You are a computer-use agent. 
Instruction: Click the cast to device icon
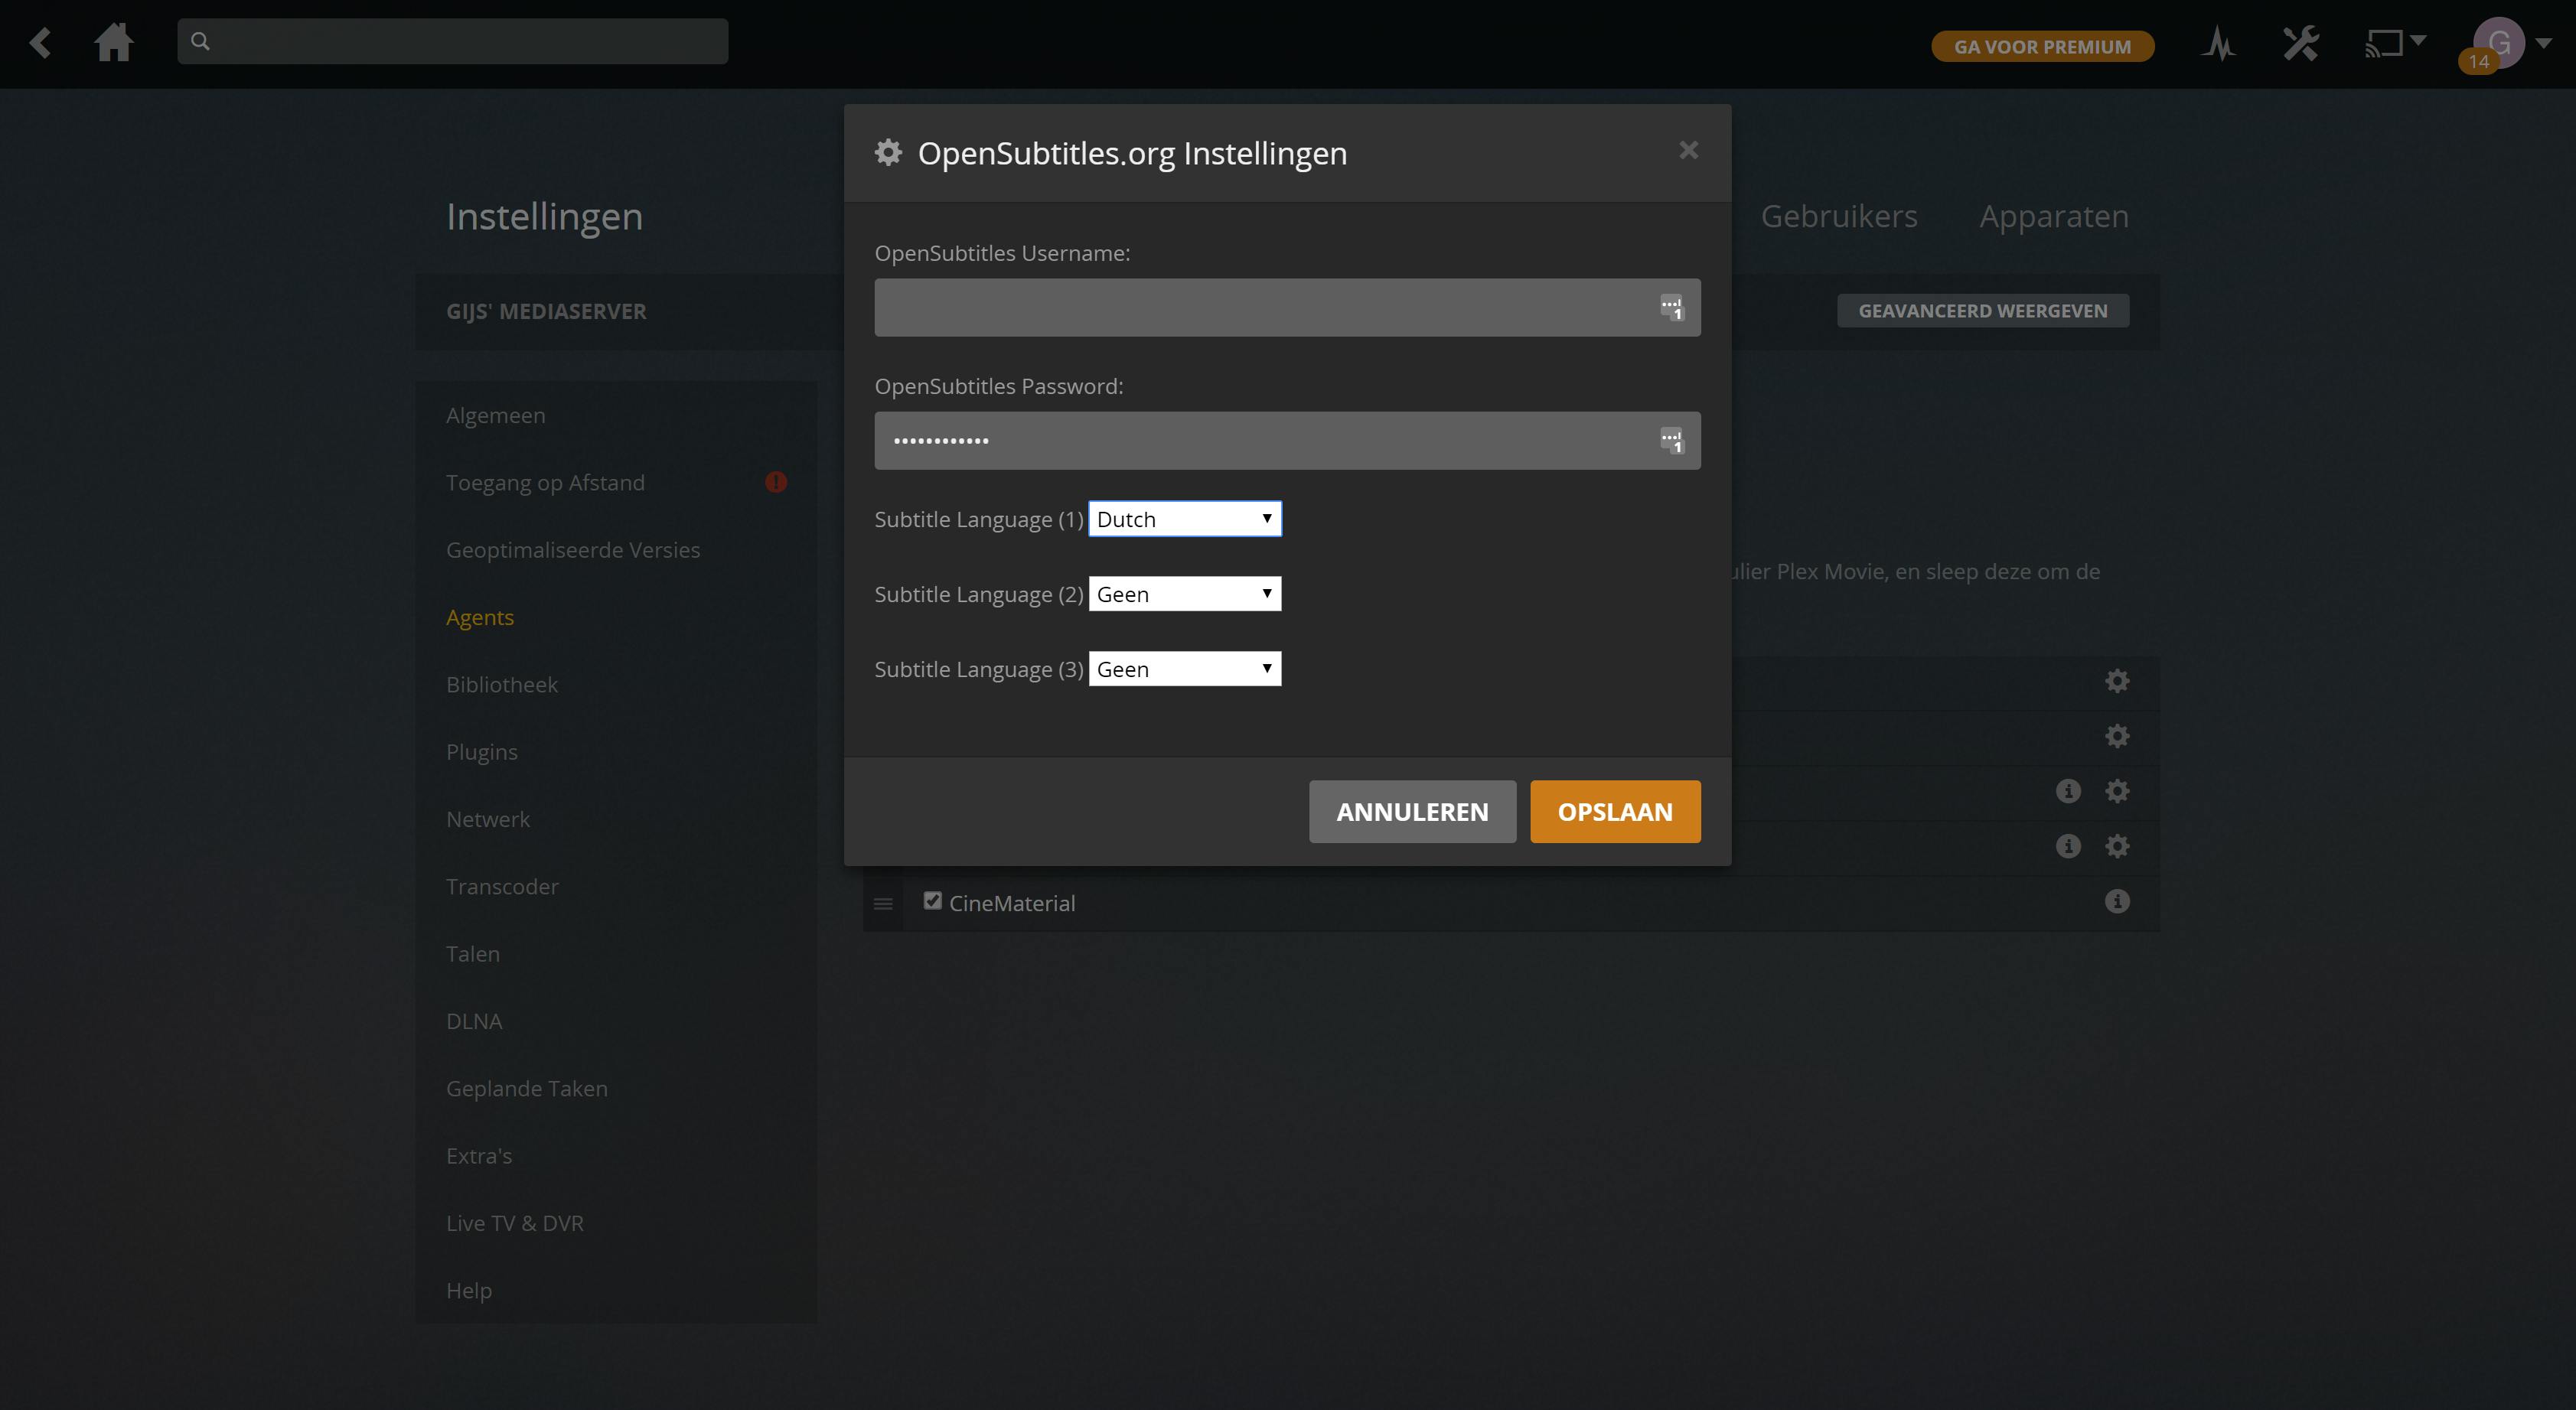click(x=2384, y=44)
